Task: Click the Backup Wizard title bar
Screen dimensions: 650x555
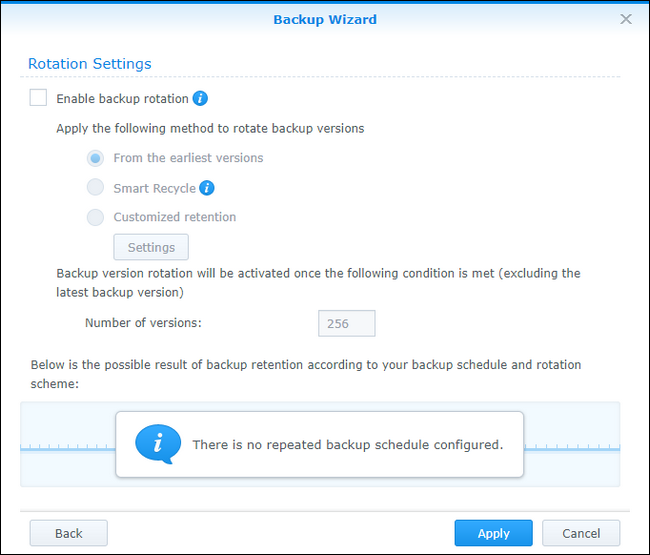Action: (x=325, y=19)
